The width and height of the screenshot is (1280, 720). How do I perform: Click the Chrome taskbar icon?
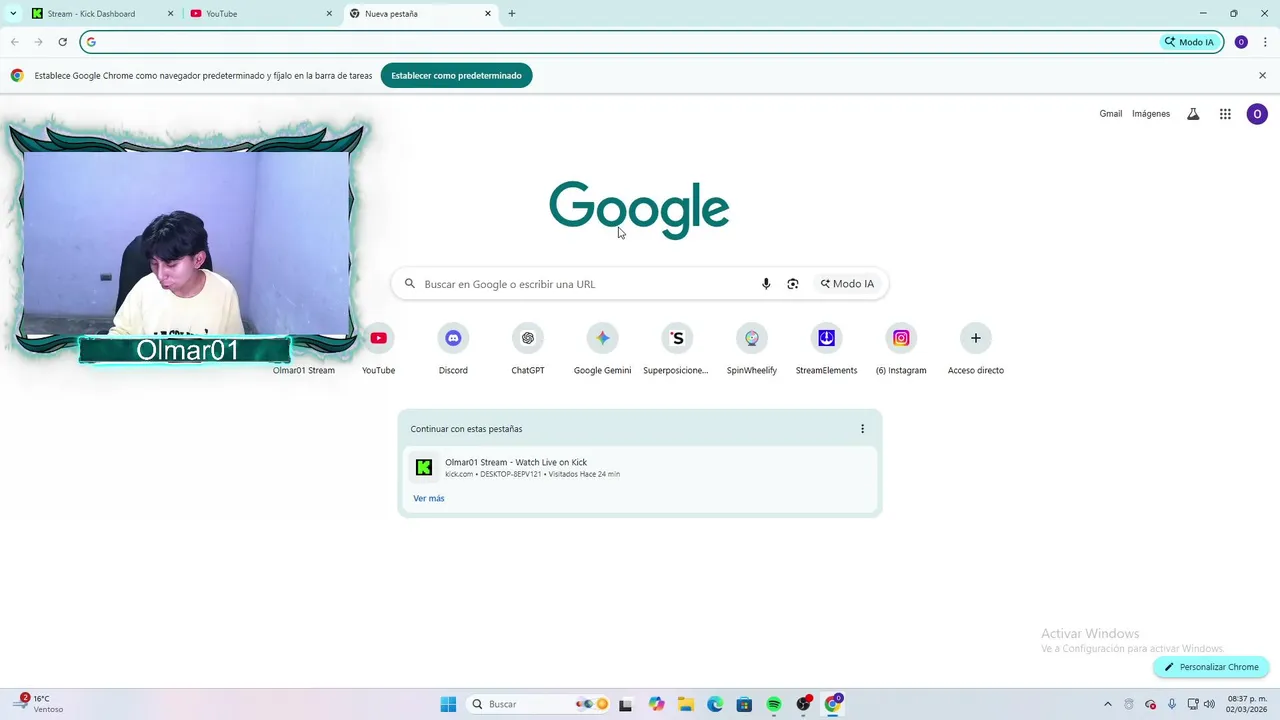point(832,704)
